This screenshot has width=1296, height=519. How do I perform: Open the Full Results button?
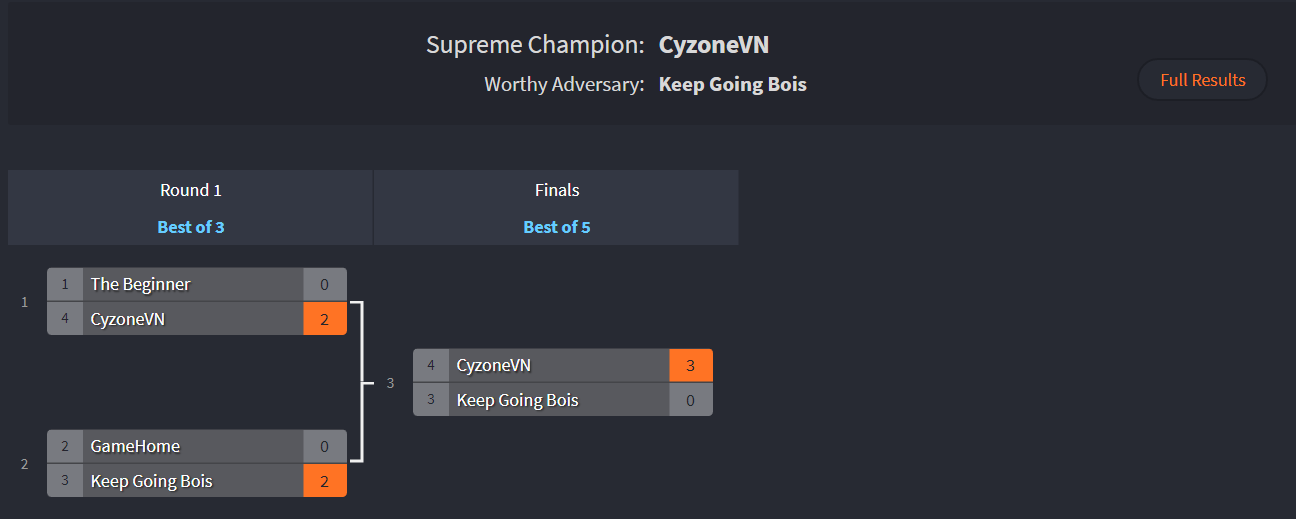pyautogui.click(x=1202, y=80)
